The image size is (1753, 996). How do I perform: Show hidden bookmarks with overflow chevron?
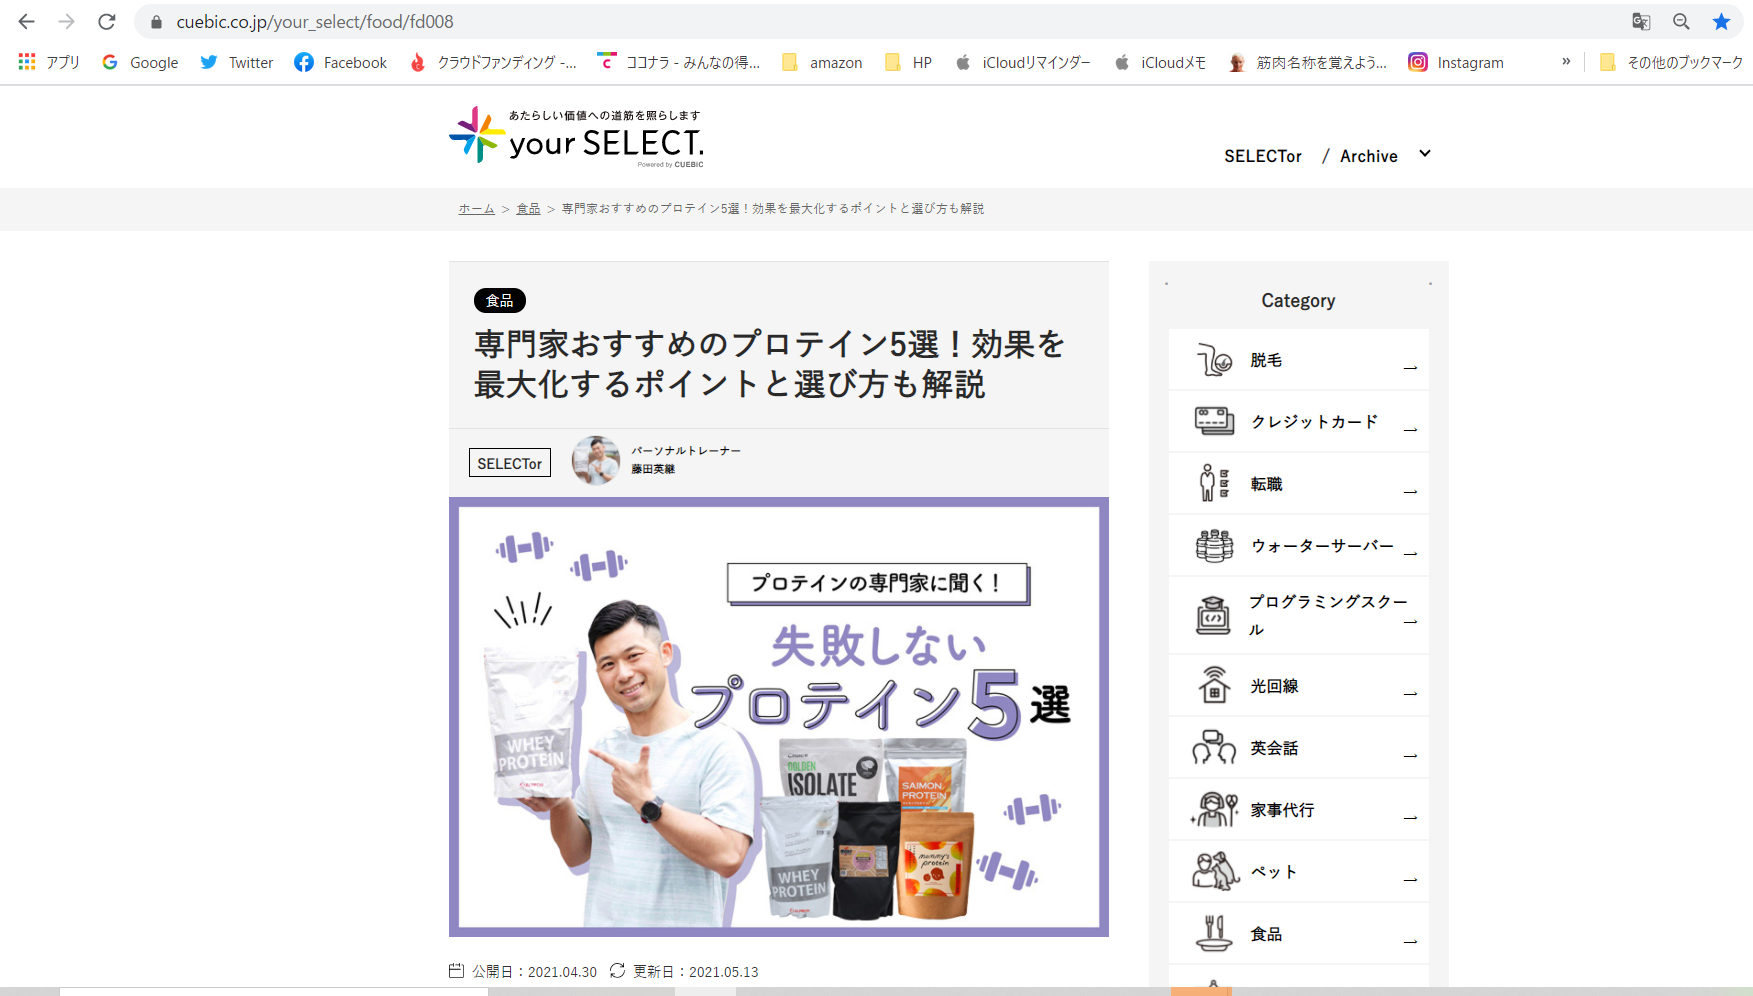click(x=1566, y=62)
